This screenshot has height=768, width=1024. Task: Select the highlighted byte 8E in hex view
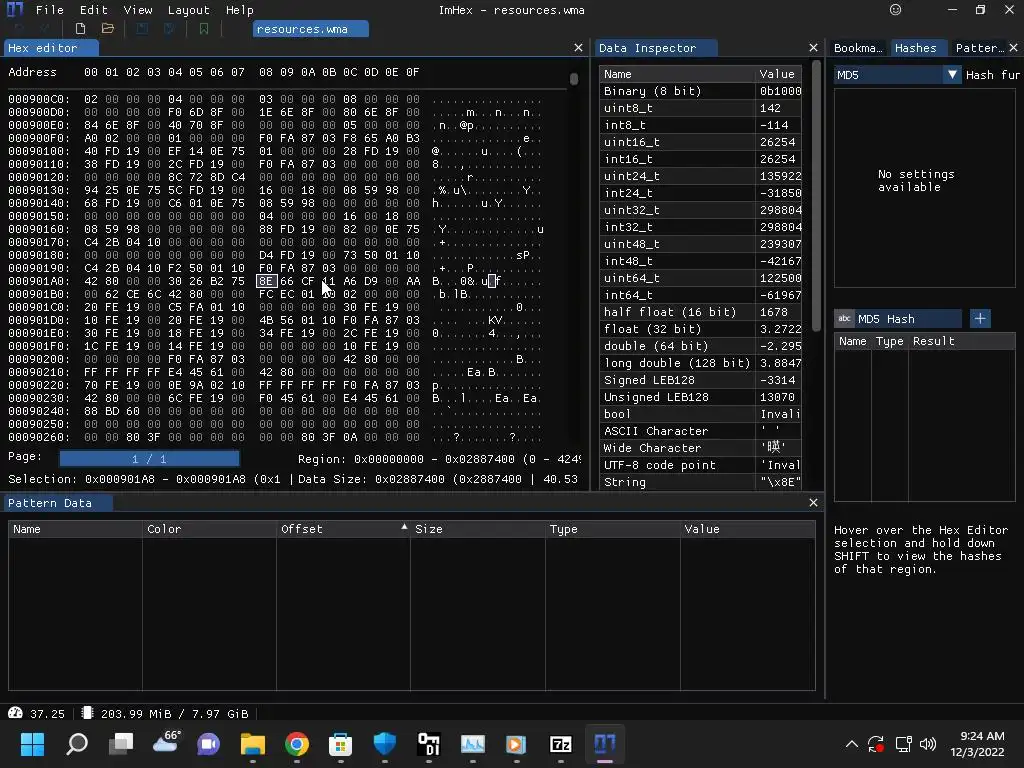coord(266,281)
